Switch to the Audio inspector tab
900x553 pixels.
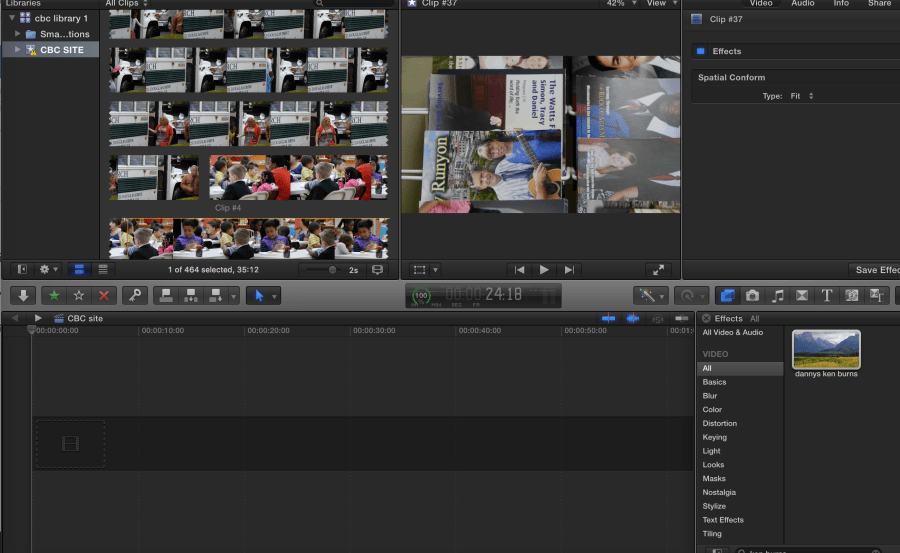(x=802, y=4)
